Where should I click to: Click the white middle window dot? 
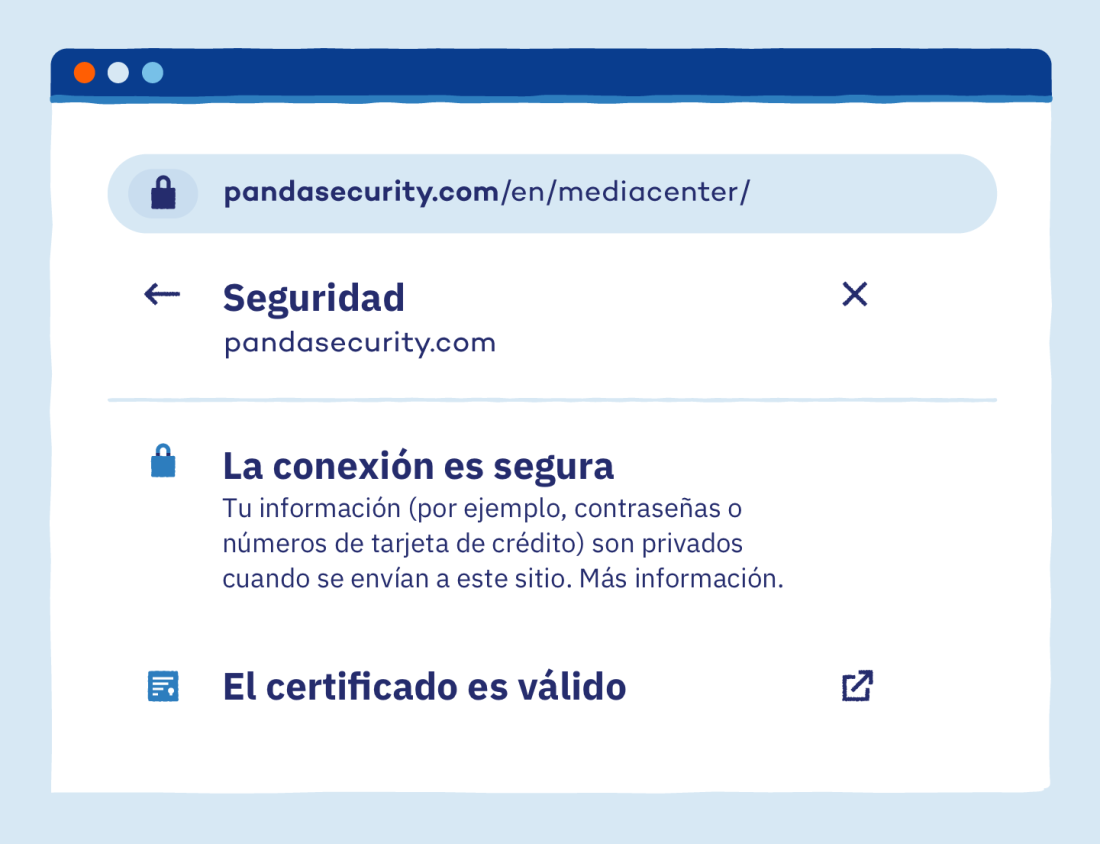coord(118,73)
